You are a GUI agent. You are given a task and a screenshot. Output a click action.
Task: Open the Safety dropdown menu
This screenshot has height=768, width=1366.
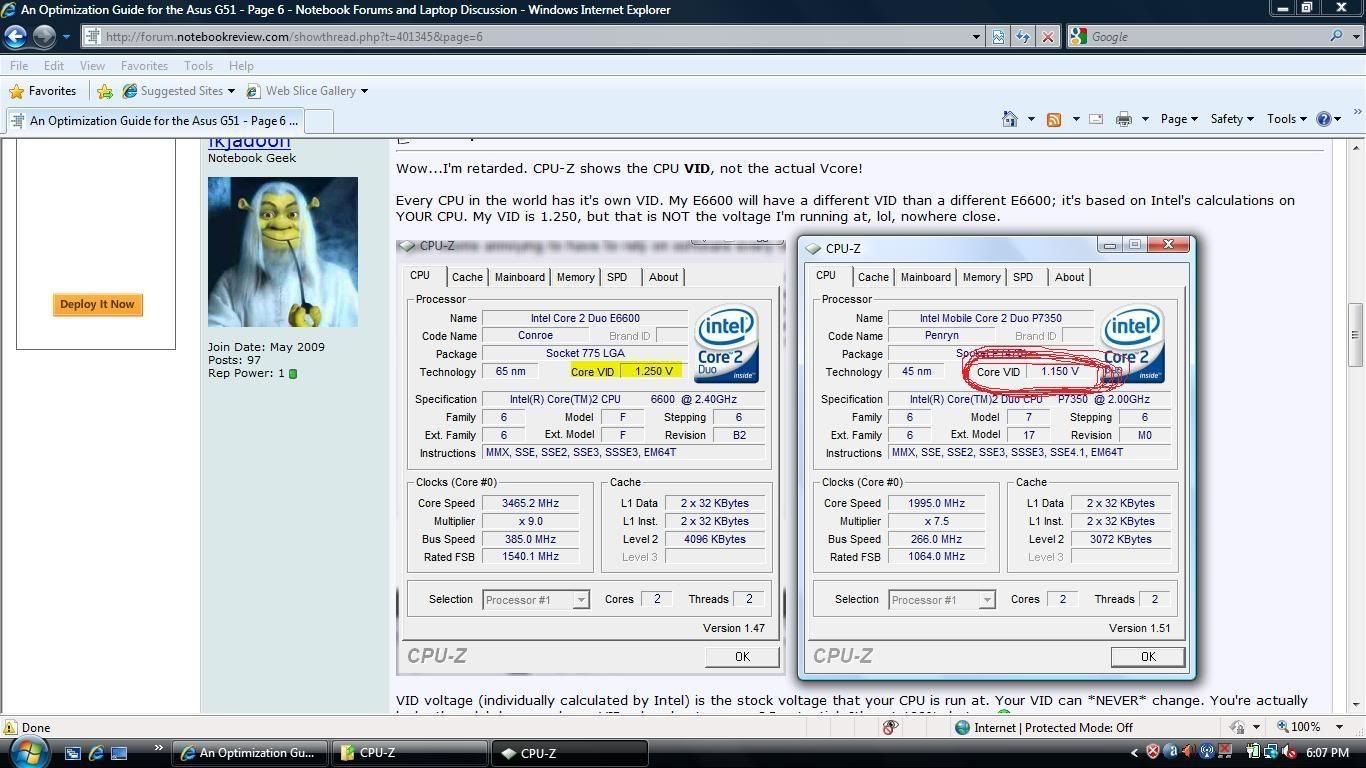coord(1232,119)
